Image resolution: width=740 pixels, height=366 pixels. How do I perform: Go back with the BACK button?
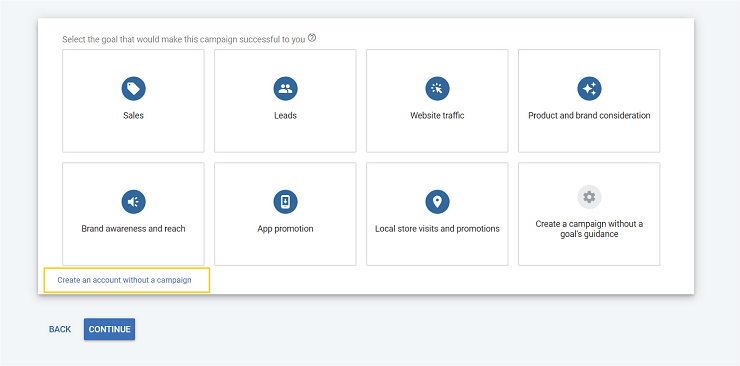tap(60, 329)
